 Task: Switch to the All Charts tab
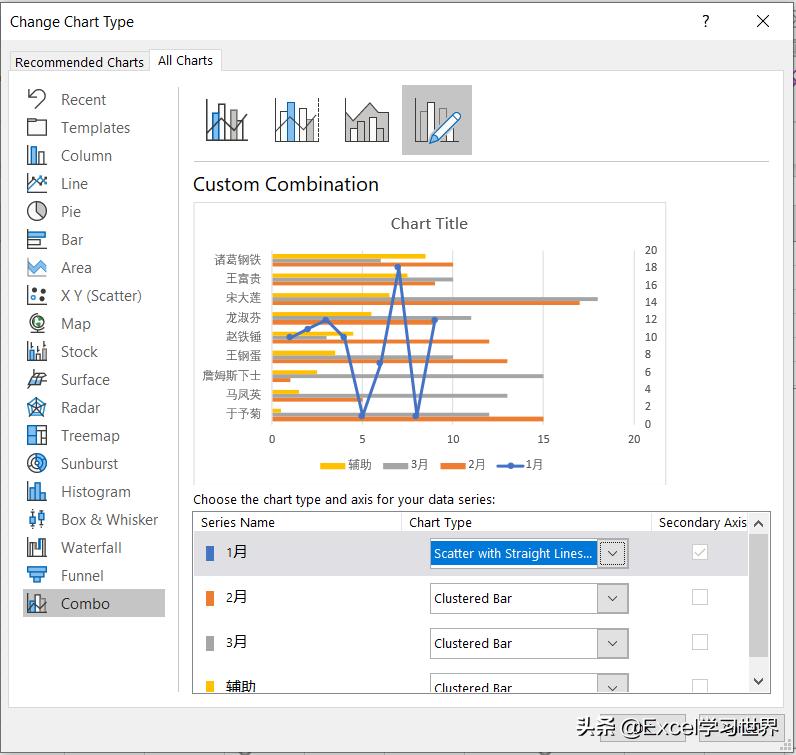(185, 61)
